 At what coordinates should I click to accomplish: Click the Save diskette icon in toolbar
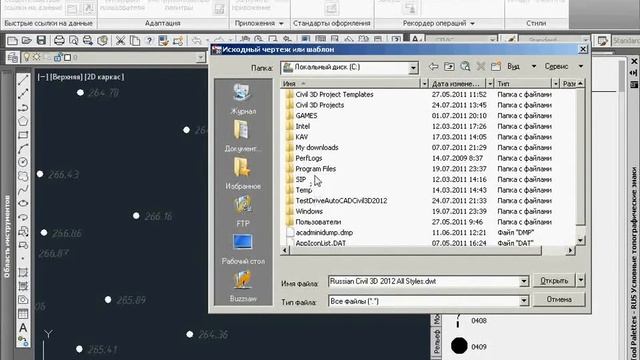point(41,40)
